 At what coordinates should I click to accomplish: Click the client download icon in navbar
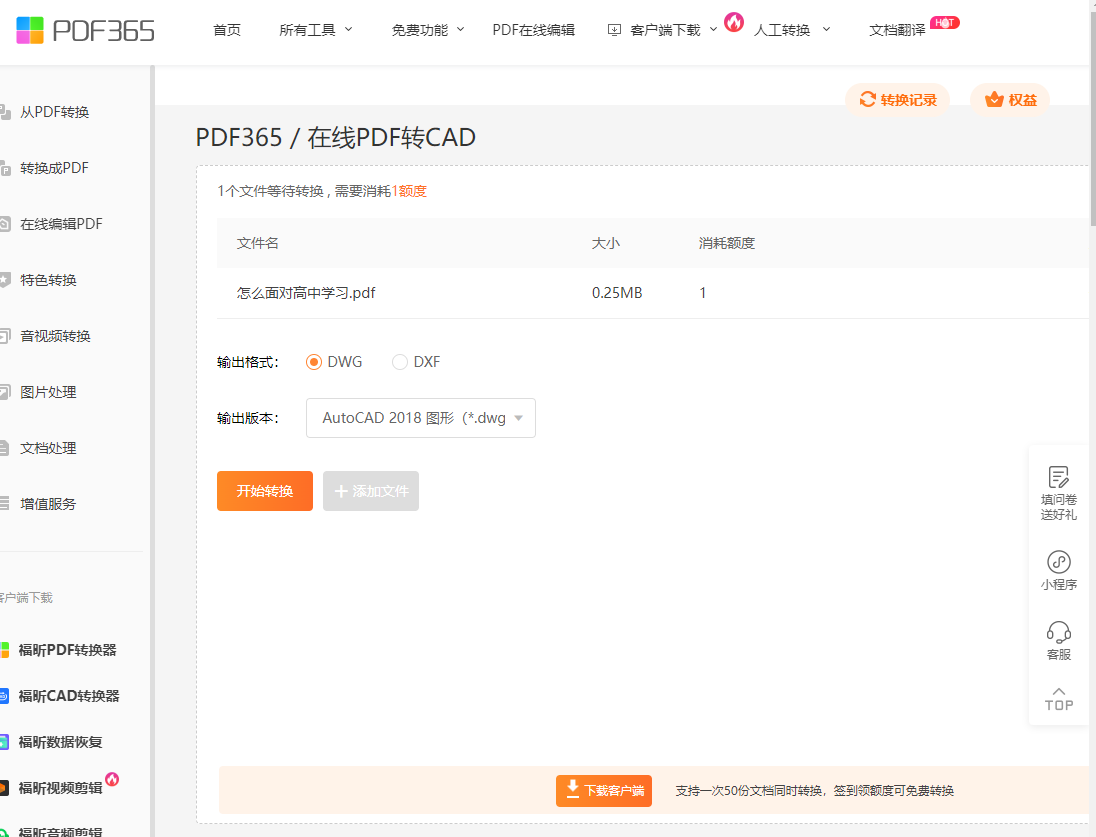(614, 29)
